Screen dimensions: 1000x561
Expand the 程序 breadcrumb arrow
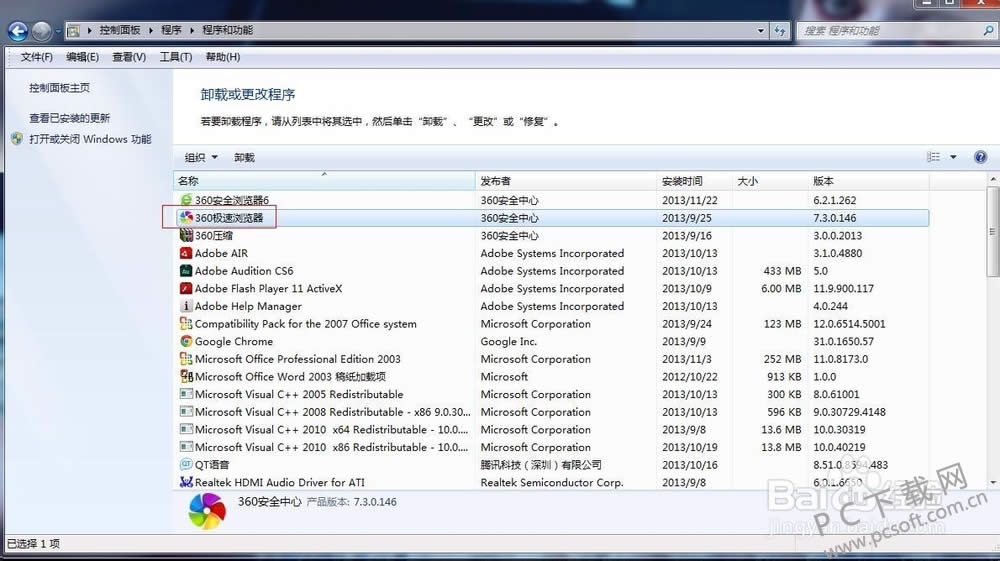tap(192, 30)
